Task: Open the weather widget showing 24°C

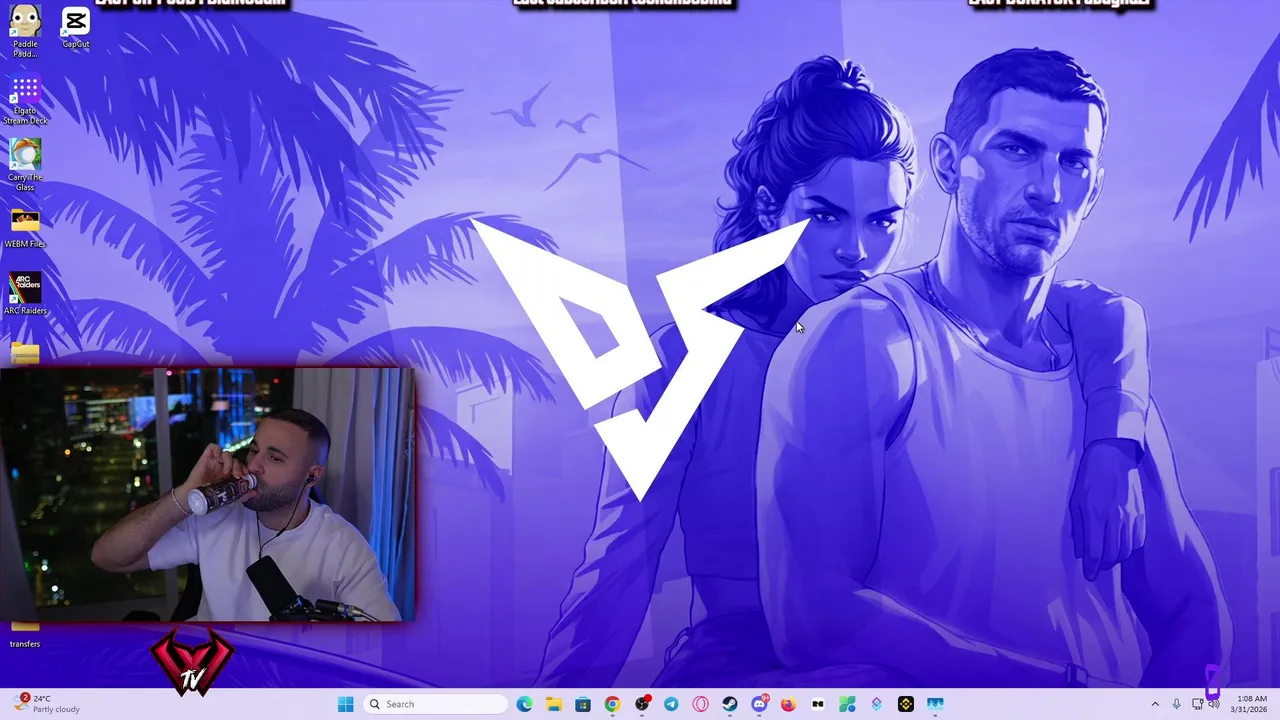Action: click(48, 704)
